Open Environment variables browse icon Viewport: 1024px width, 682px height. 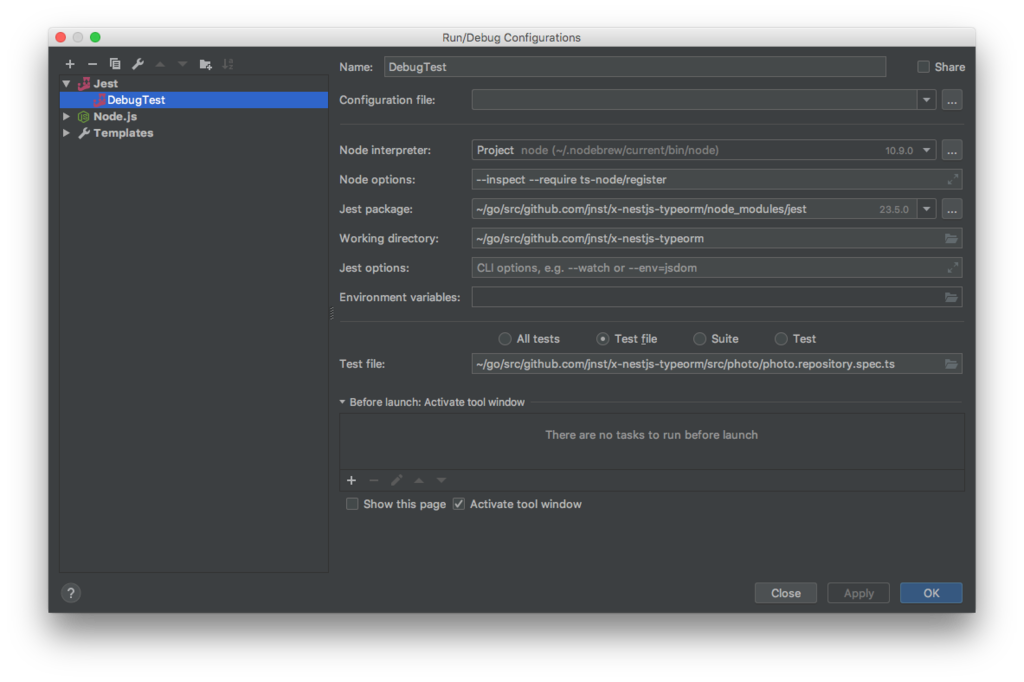coord(951,297)
